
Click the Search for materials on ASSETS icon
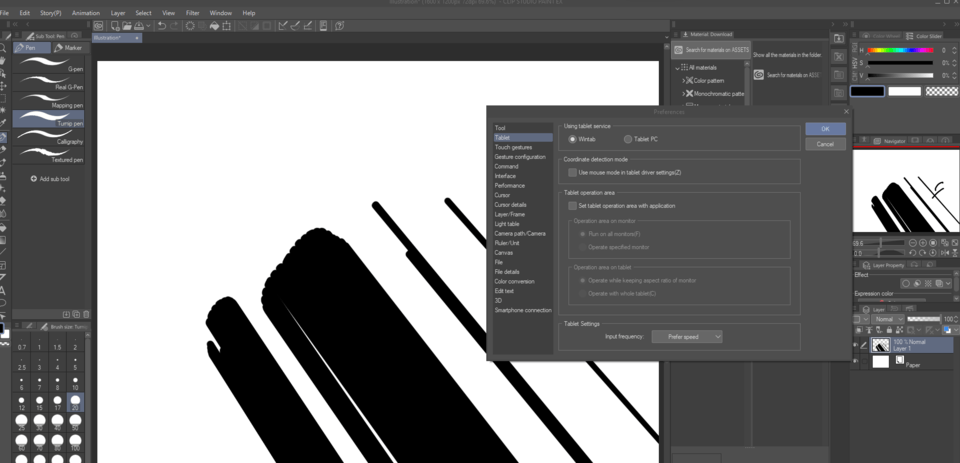coord(678,50)
